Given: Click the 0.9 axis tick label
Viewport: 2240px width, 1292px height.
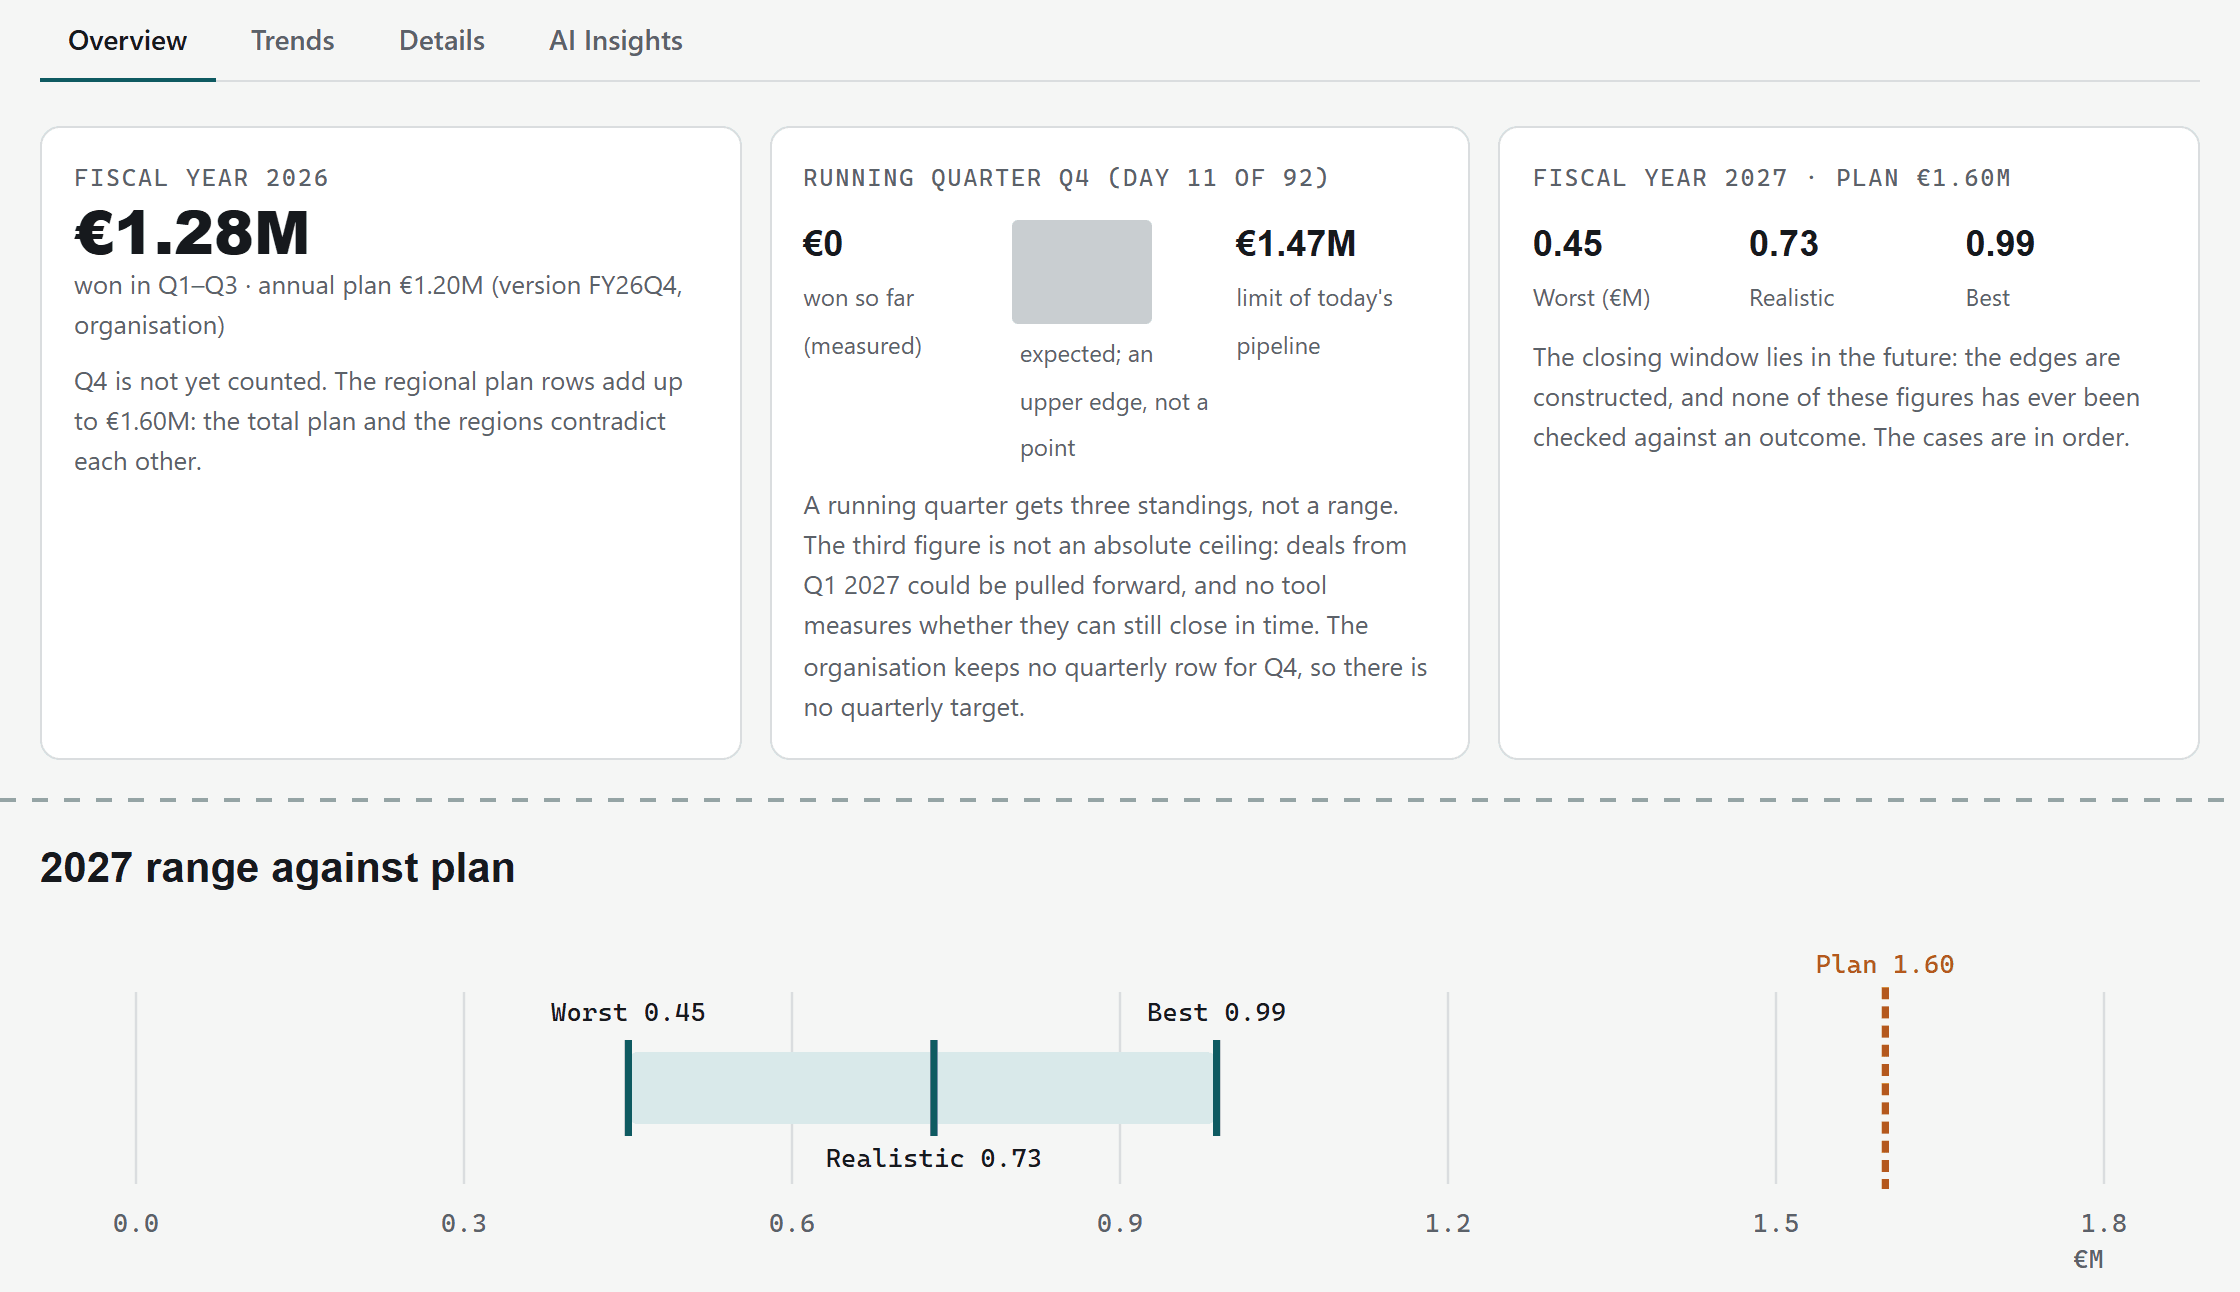Looking at the screenshot, I should [x=1120, y=1223].
